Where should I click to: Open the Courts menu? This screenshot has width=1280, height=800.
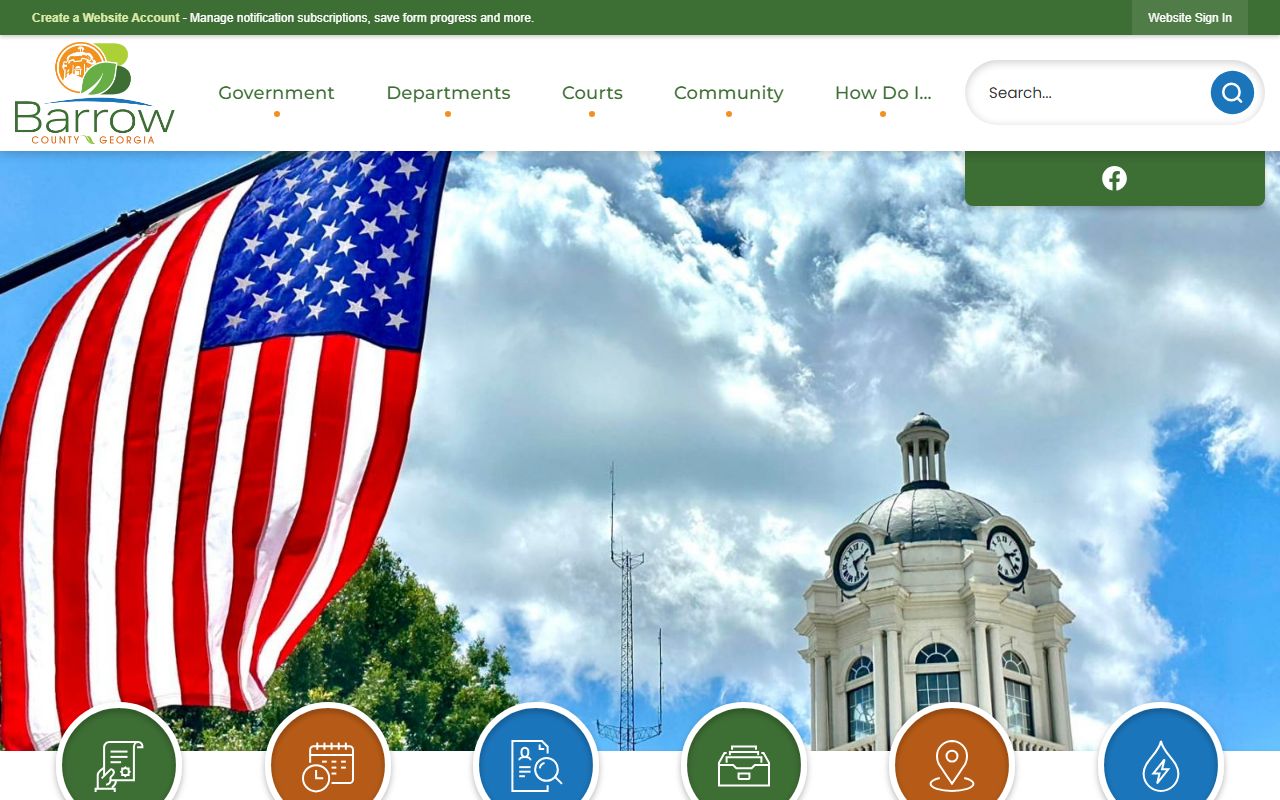(x=592, y=93)
